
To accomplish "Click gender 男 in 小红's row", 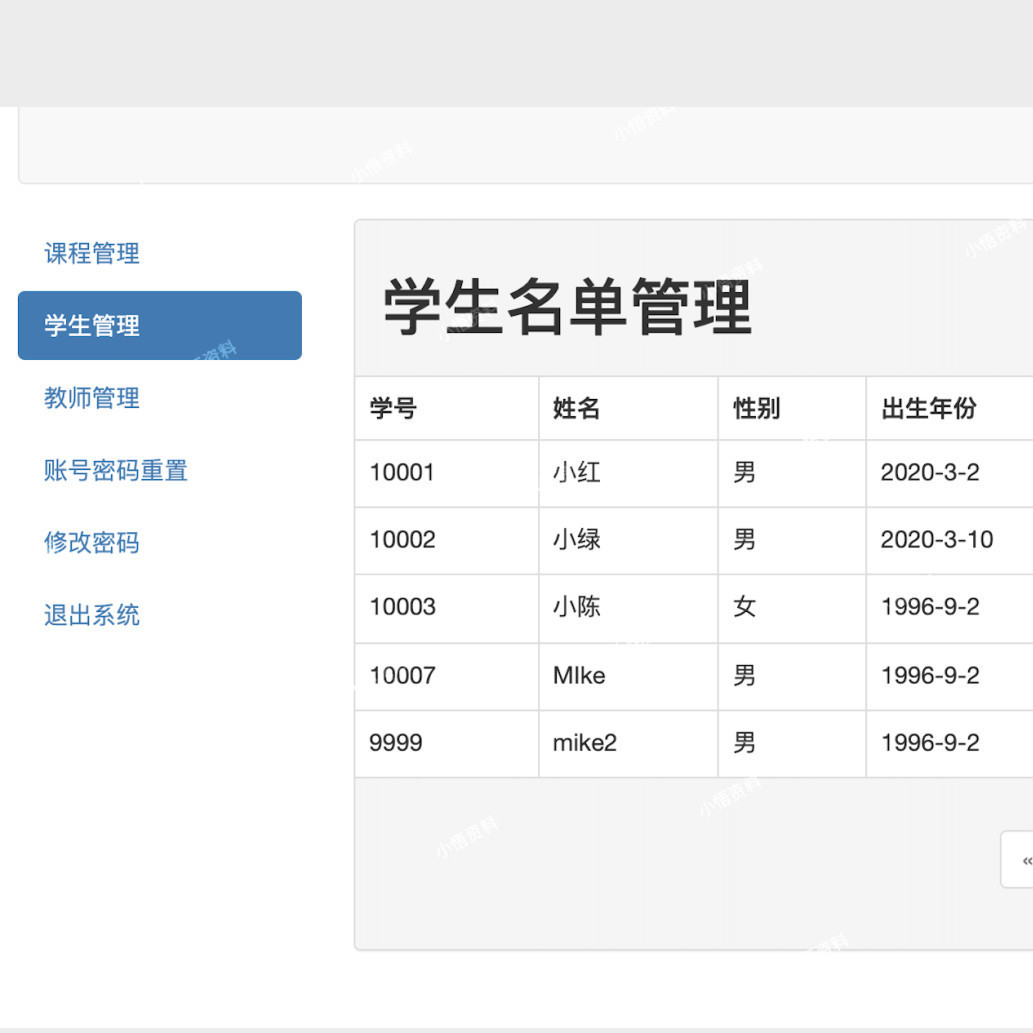I will pyautogui.click(x=792, y=473).
